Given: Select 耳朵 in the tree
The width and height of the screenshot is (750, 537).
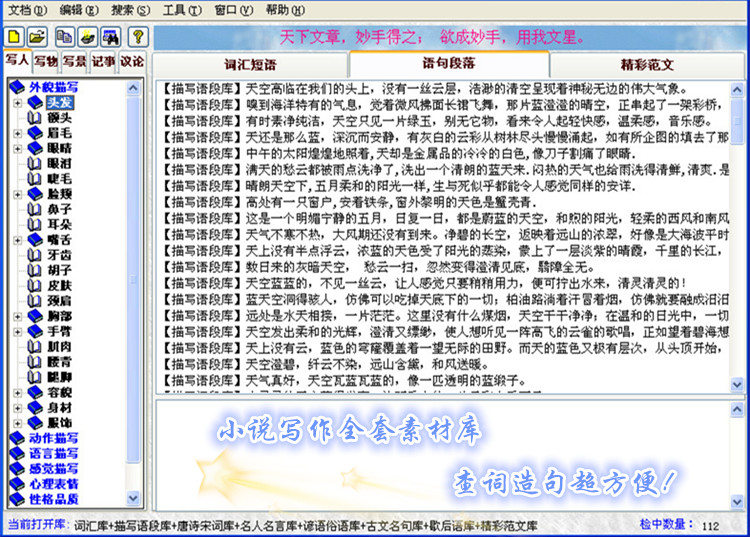Looking at the screenshot, I should pyautogui.click(x=59, y=224).
